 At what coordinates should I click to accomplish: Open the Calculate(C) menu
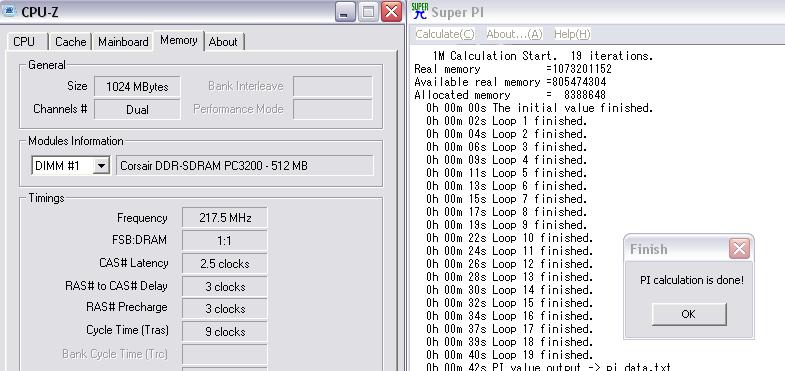445,34
